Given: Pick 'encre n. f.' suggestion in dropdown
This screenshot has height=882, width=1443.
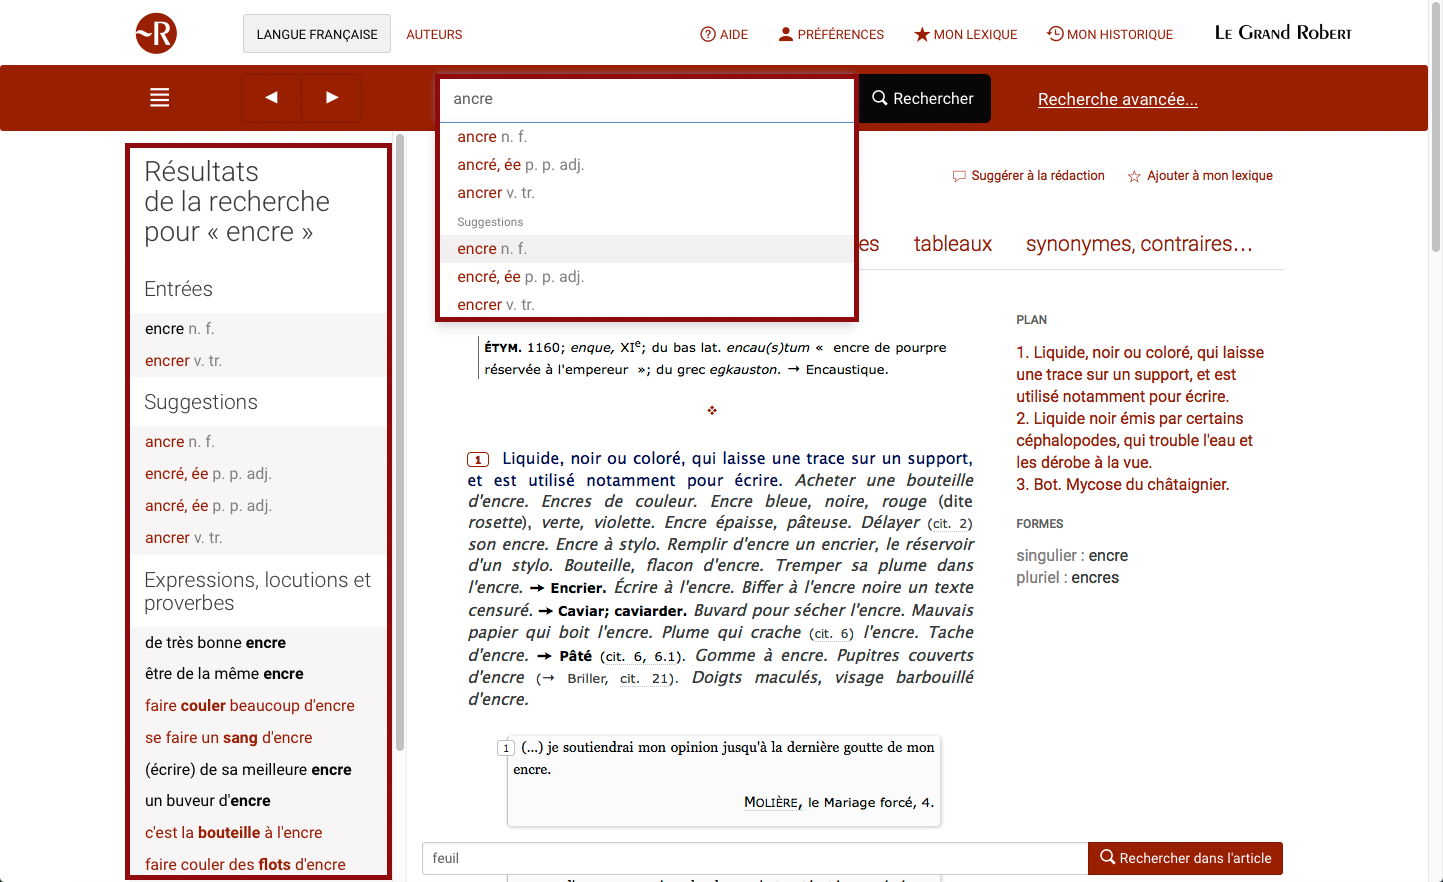Looking at the screenshot, I should coord(647,249).
